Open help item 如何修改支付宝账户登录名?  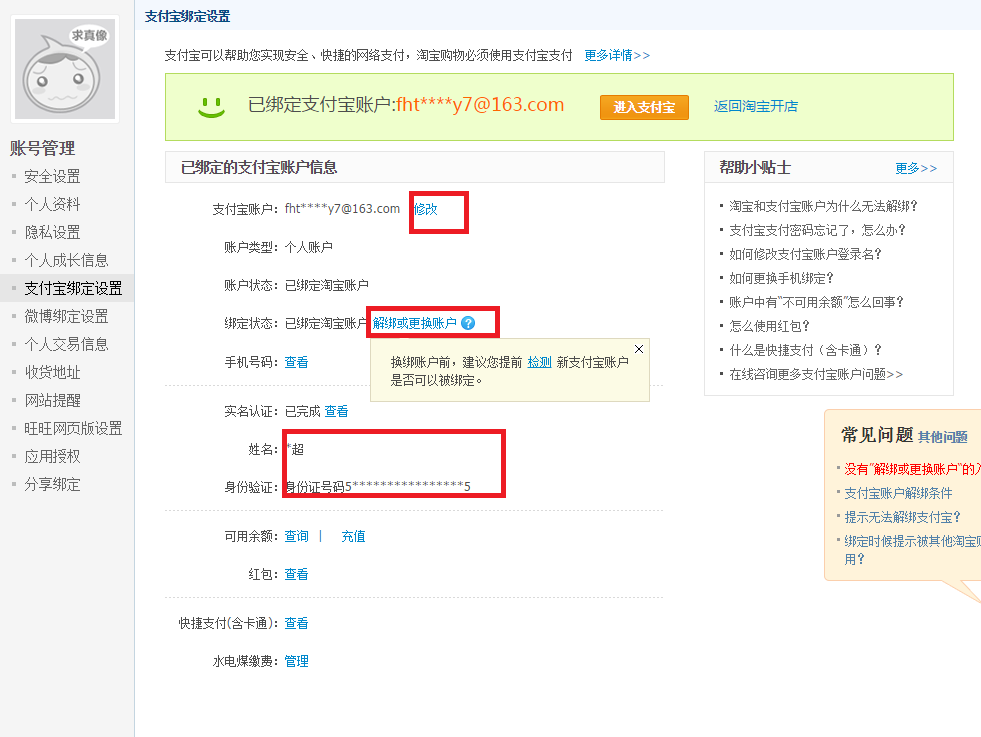click(x=806, y=254)
